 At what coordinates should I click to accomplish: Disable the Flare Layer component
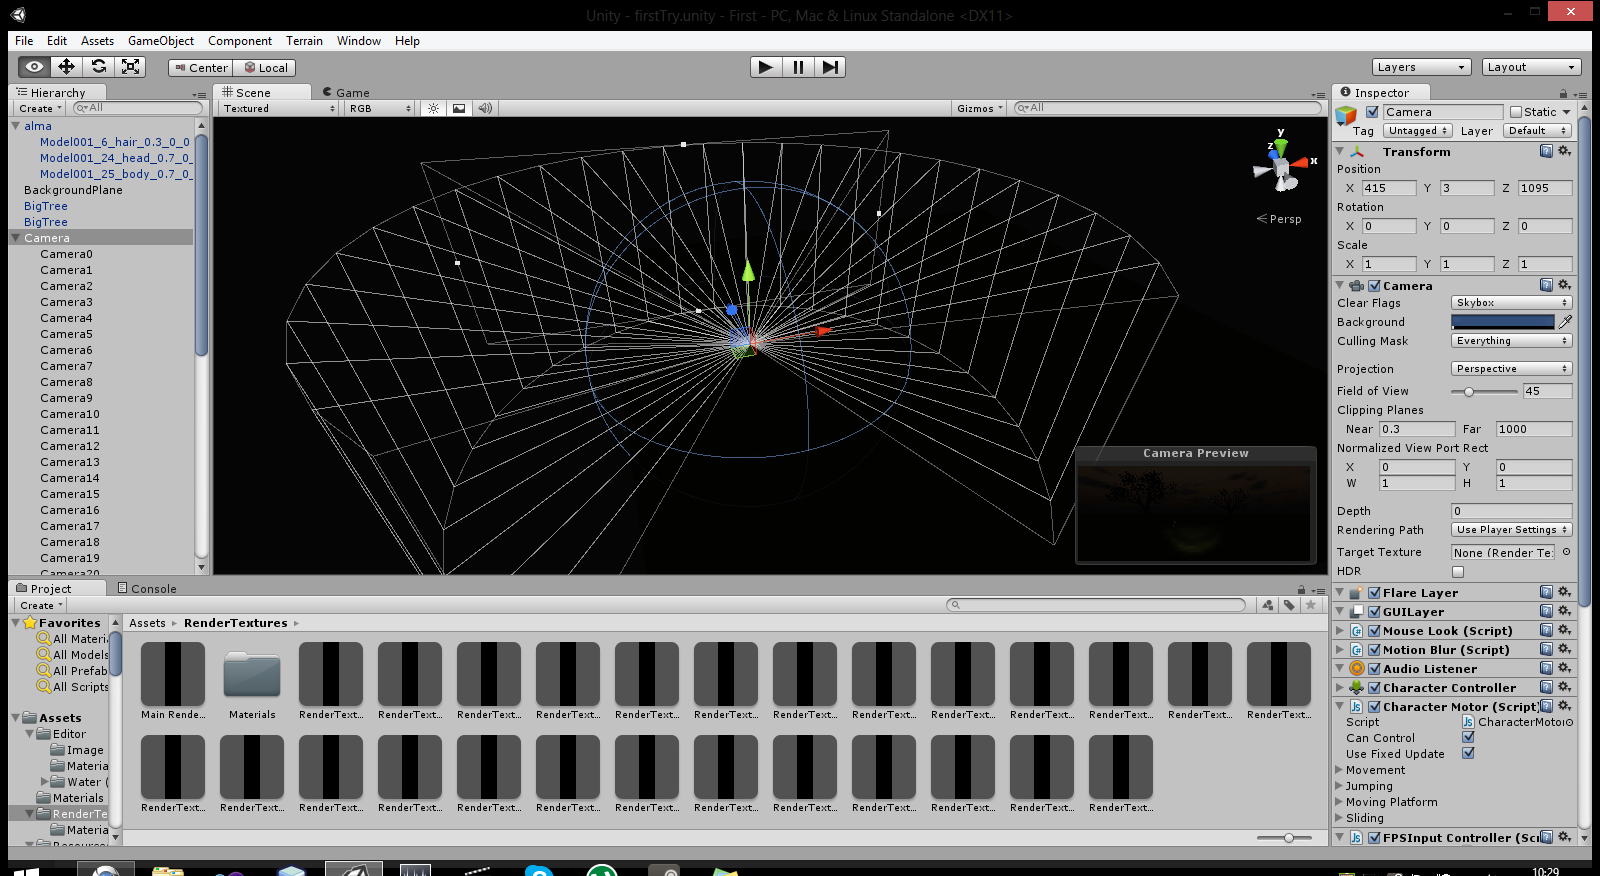tap(1374, 592)
